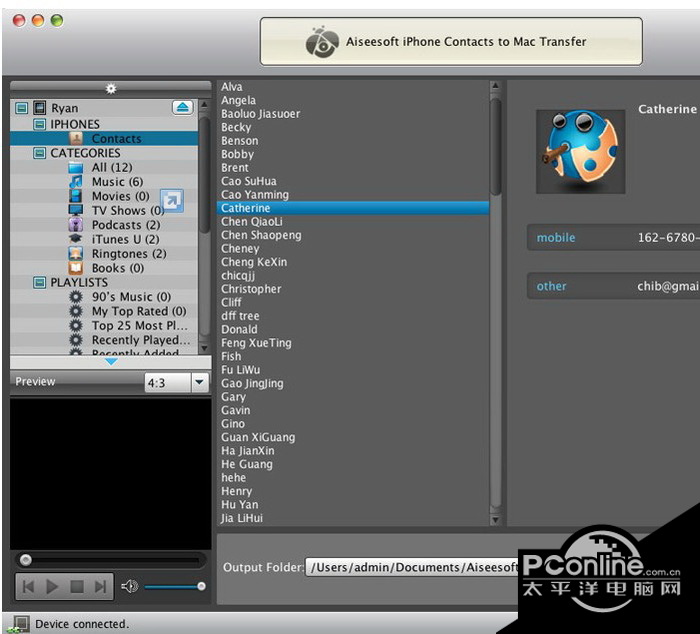Click the eject button next to Ryan

[x=182, y=107]
